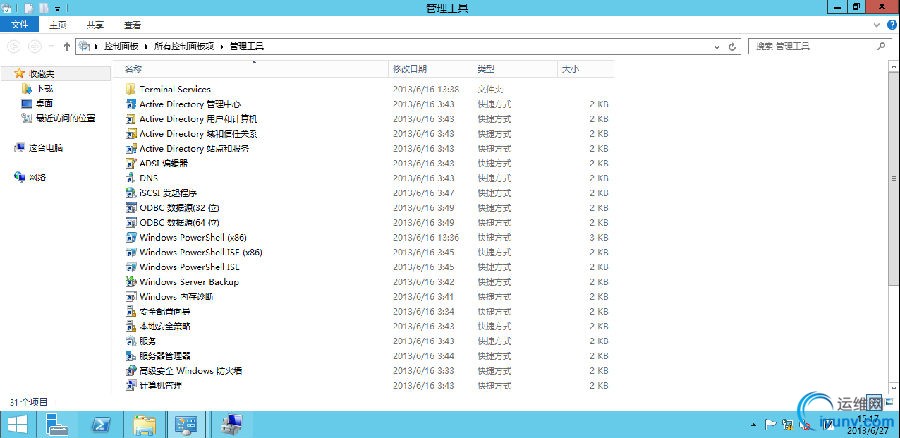Screen dimensions: 900x438
Task: Open the Quick Access Toolbar dropdown arrow
Action: pyautogui.click(x=58, y=9)
